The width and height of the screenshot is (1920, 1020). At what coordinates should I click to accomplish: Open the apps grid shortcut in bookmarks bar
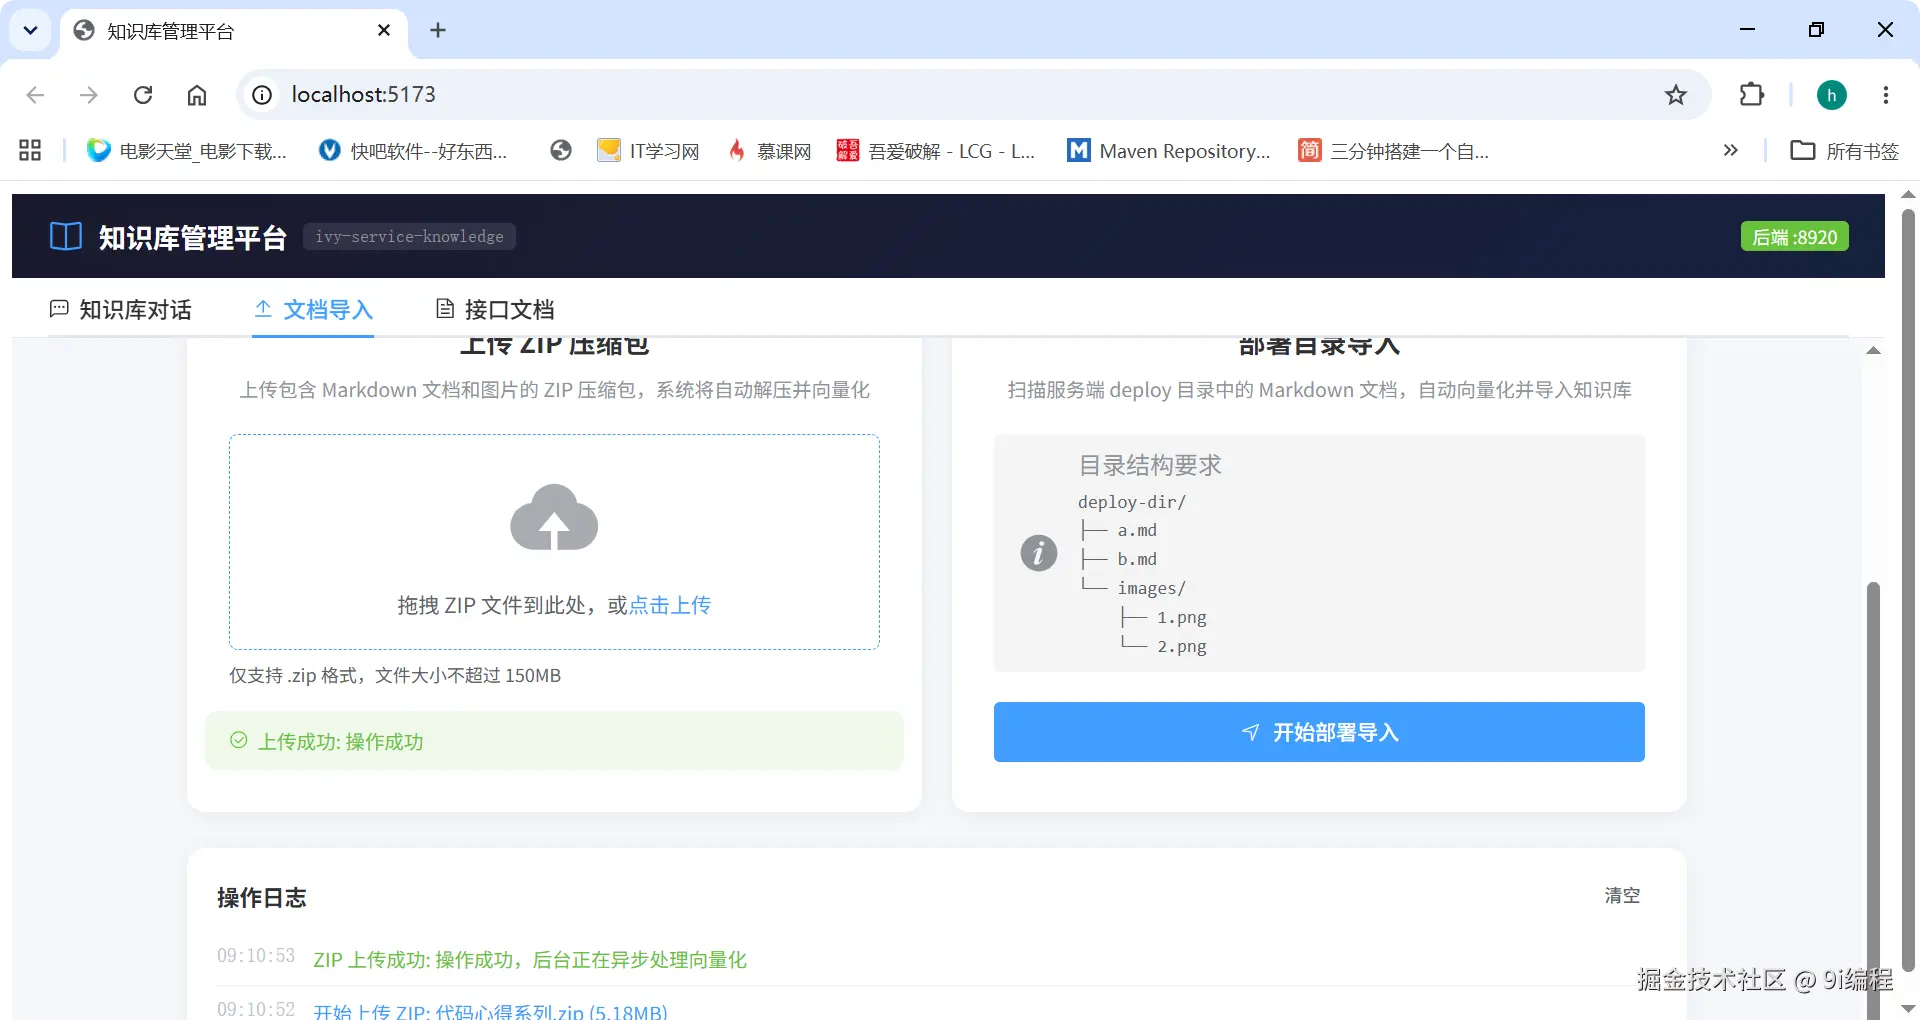(x=30, y=151)
